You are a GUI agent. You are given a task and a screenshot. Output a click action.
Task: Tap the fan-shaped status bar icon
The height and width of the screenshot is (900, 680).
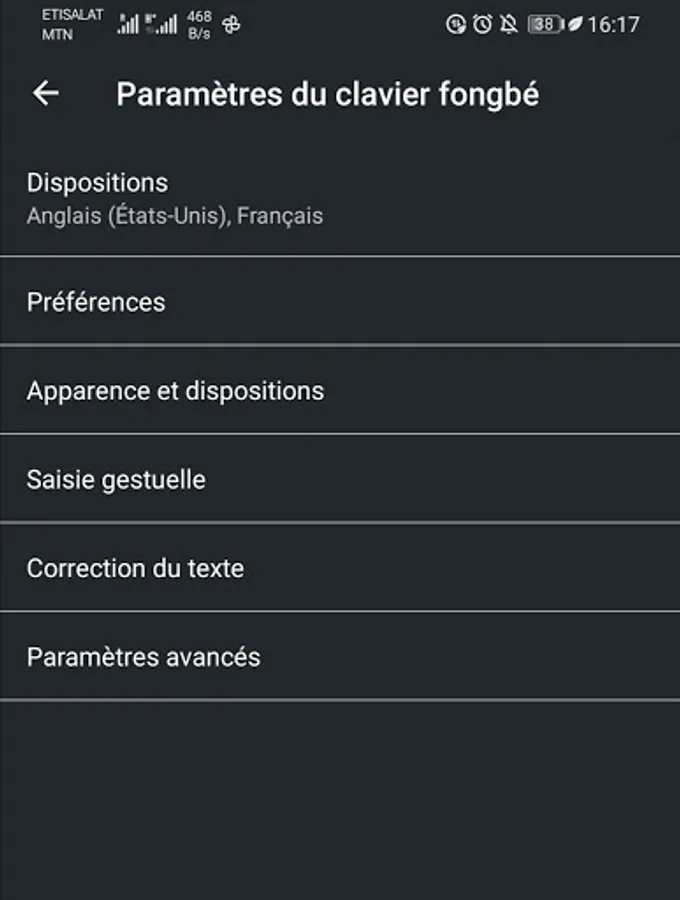point(231,24)
